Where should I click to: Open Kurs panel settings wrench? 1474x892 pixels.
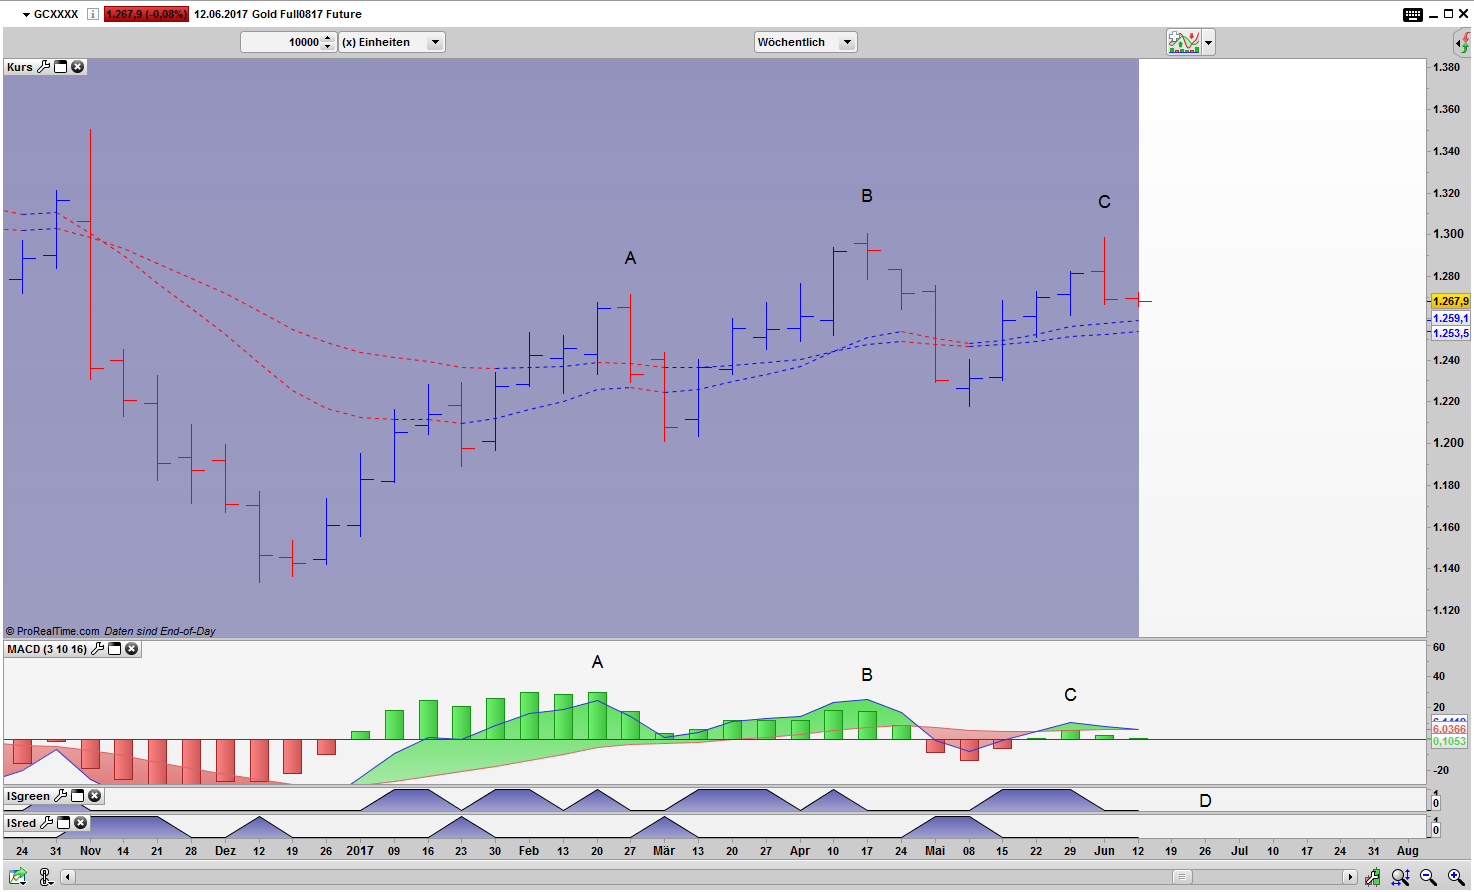click(x=43, y=67)
